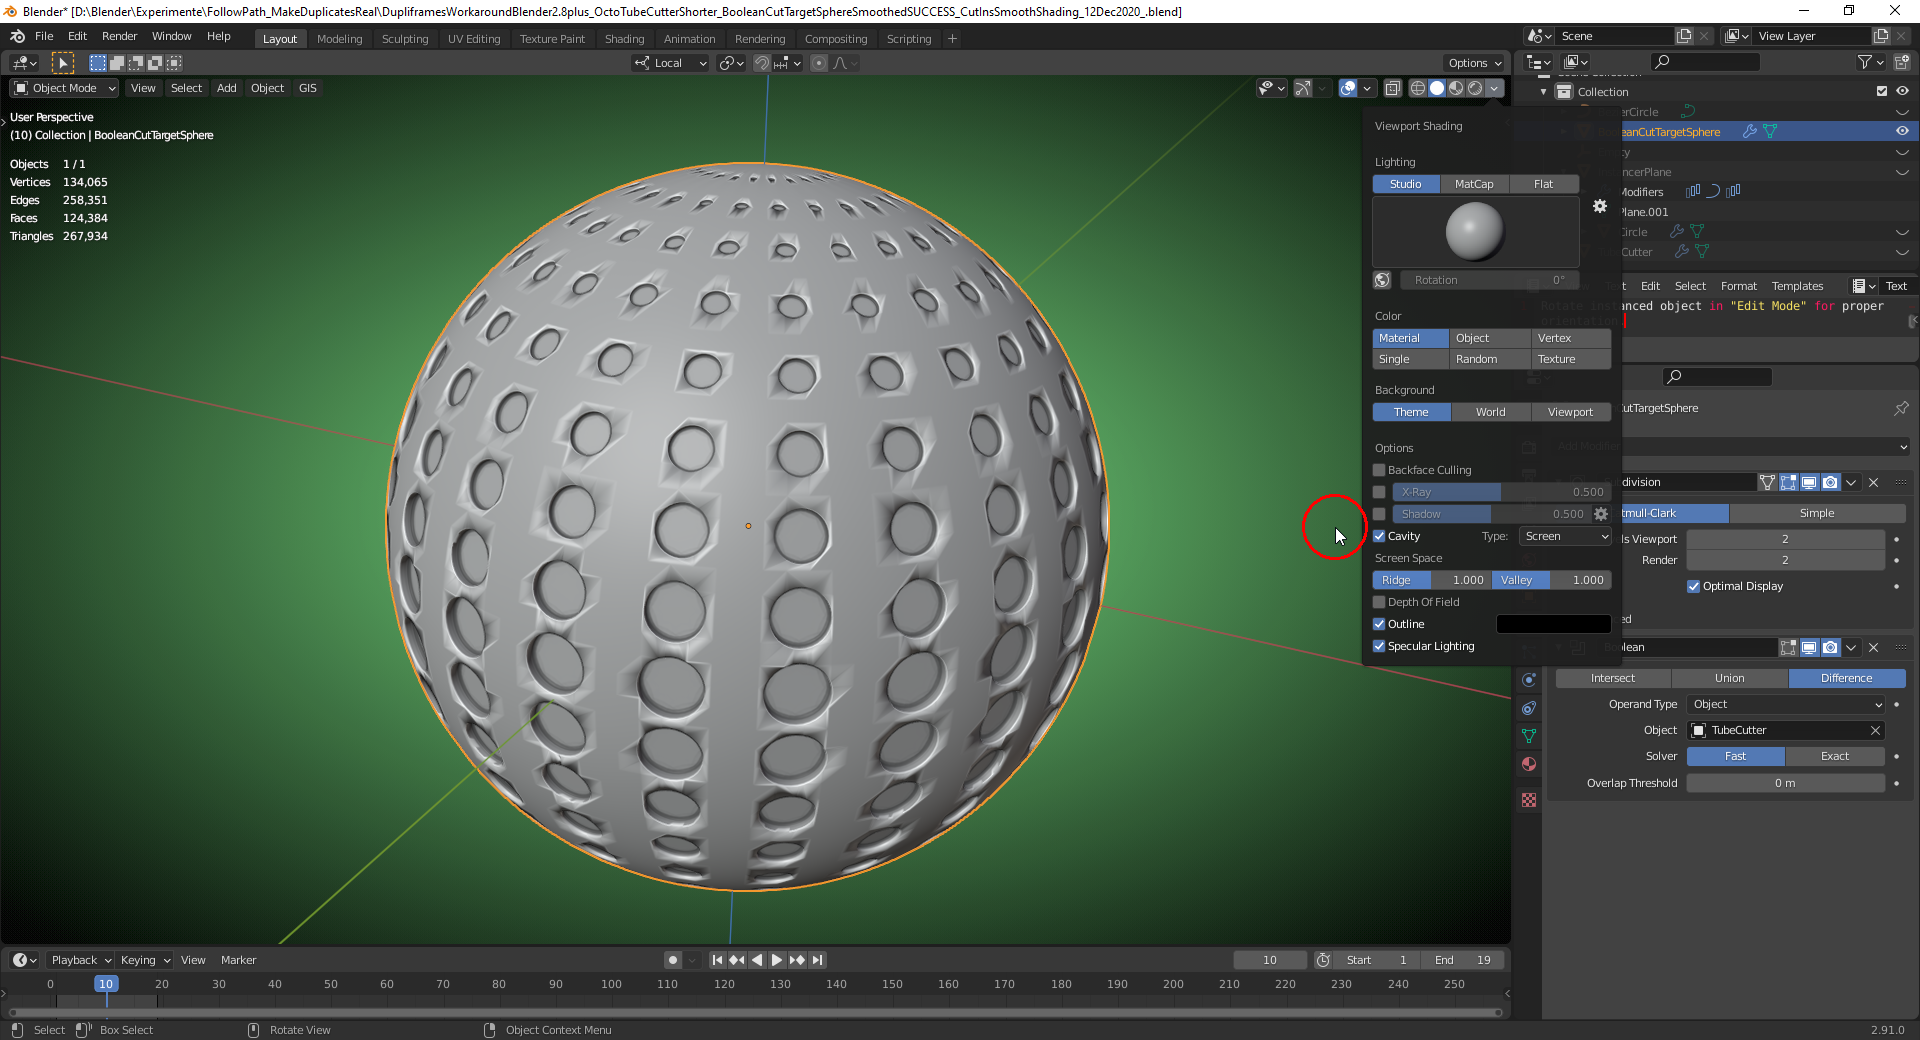
Task: Open the Outliner filter dropdown
Action: pyautogui.click(x=1870, y=62)
